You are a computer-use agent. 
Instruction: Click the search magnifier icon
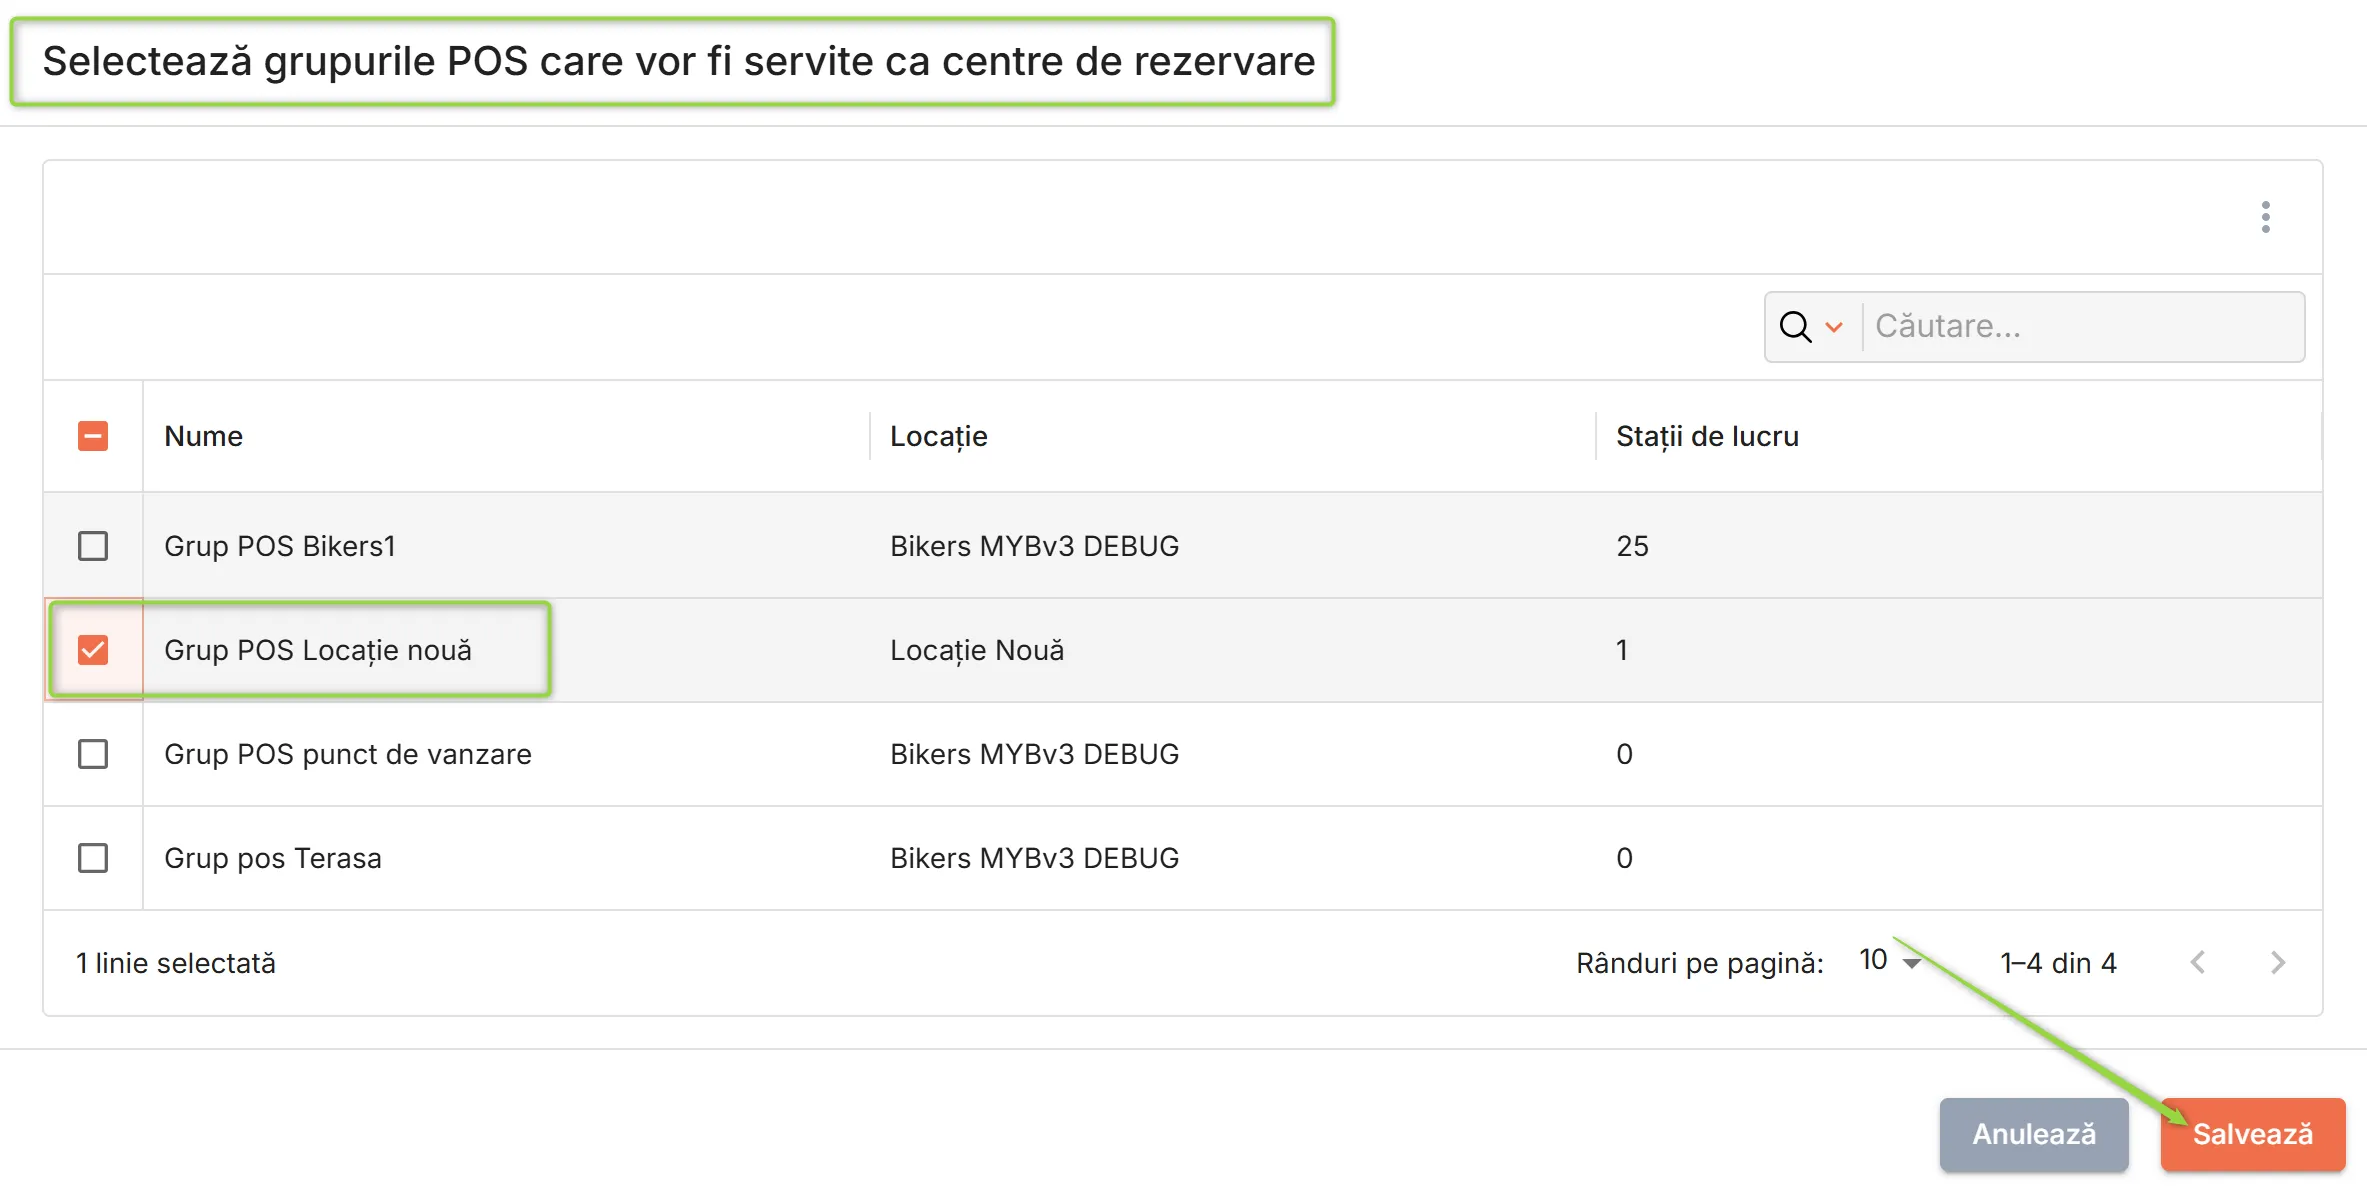[x=1795, y=327]
